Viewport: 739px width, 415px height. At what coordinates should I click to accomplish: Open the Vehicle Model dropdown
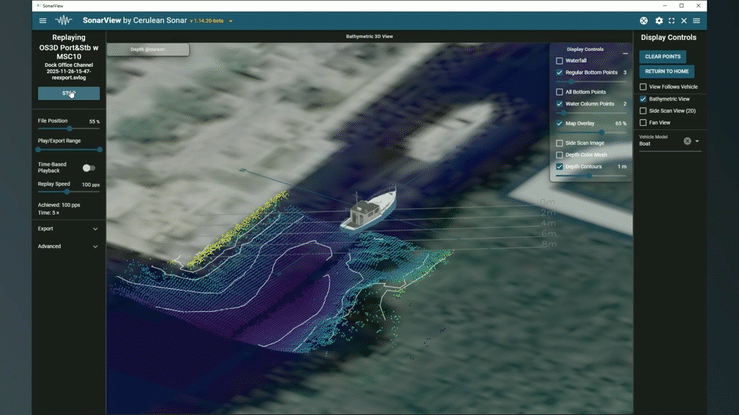point(697,141)
